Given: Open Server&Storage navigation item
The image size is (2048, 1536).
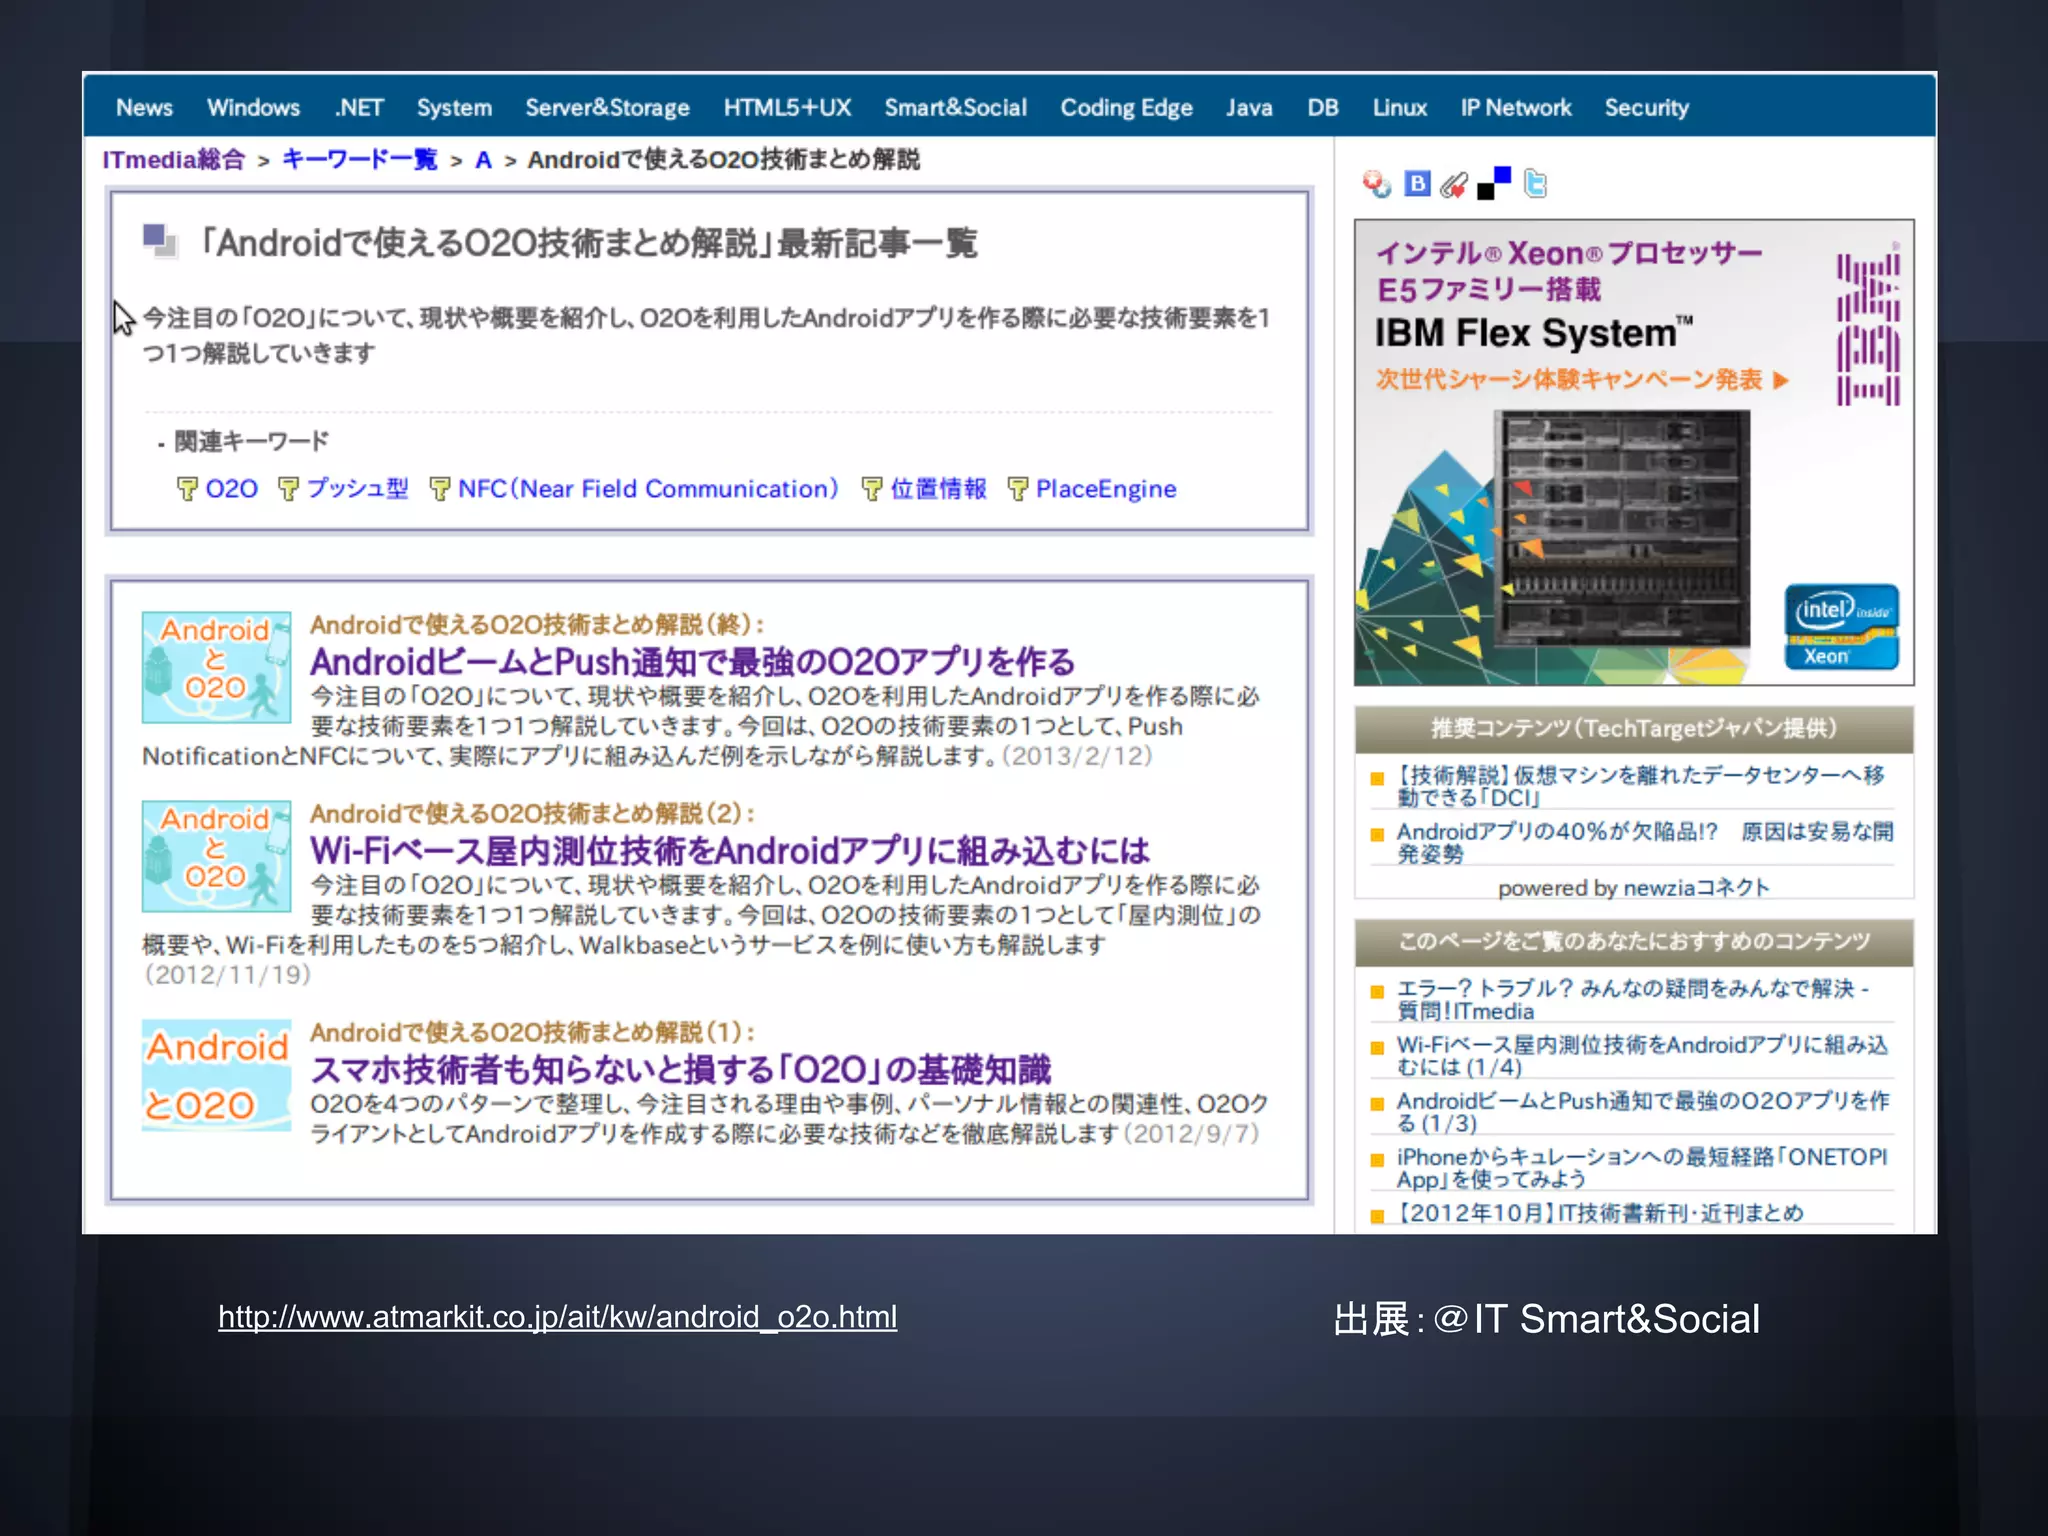Looking at the screenshot, I should (x=607, y=108).
